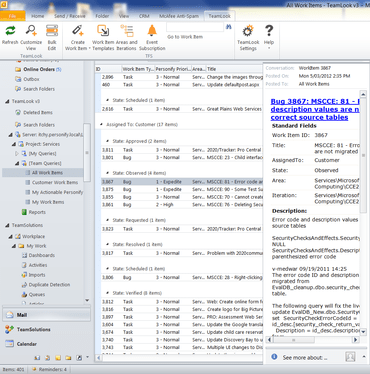Collapse the Workplace node
This screenshot has width=370, height=374.
[10, 237]
